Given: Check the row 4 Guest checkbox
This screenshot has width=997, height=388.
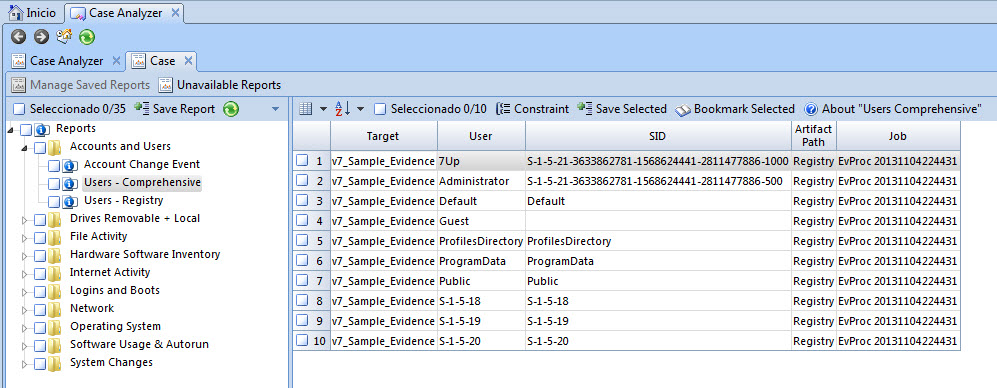Looking at the screenshot, I should pyautogui.click(x=302, y=221).
